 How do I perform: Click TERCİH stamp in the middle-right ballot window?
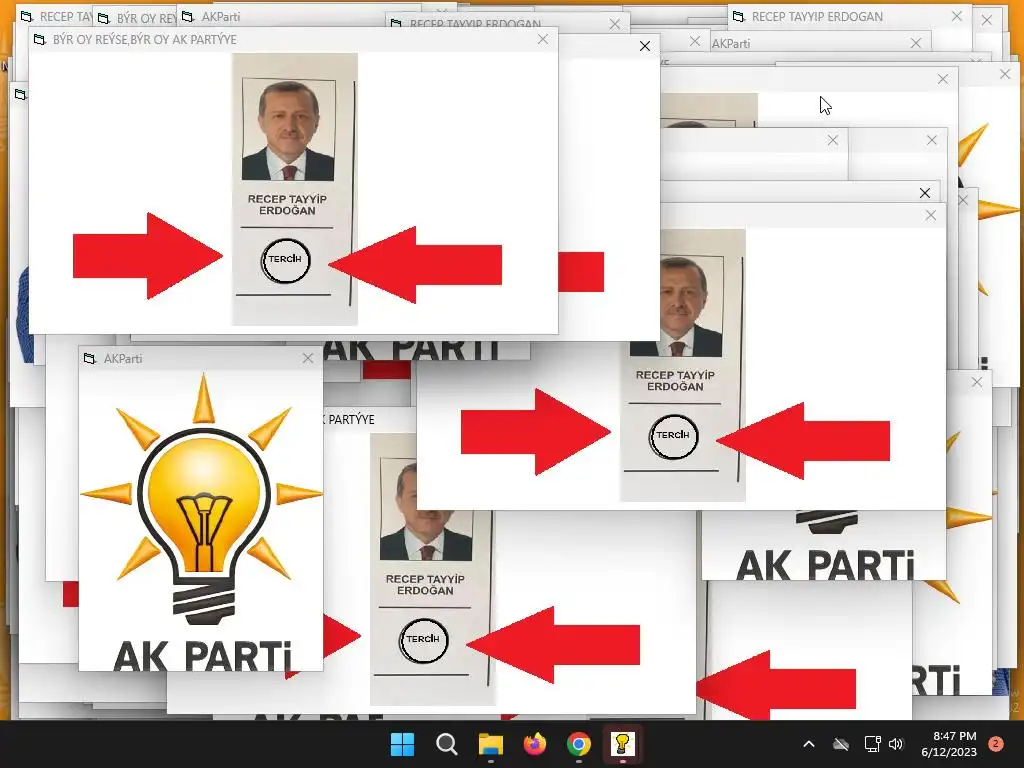pos(673,436)
